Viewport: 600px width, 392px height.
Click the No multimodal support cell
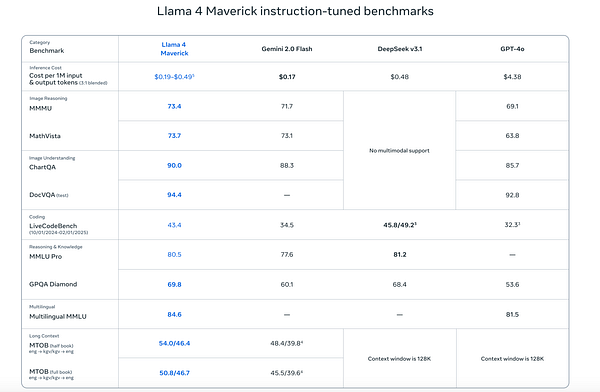click(x=399, y=150)
